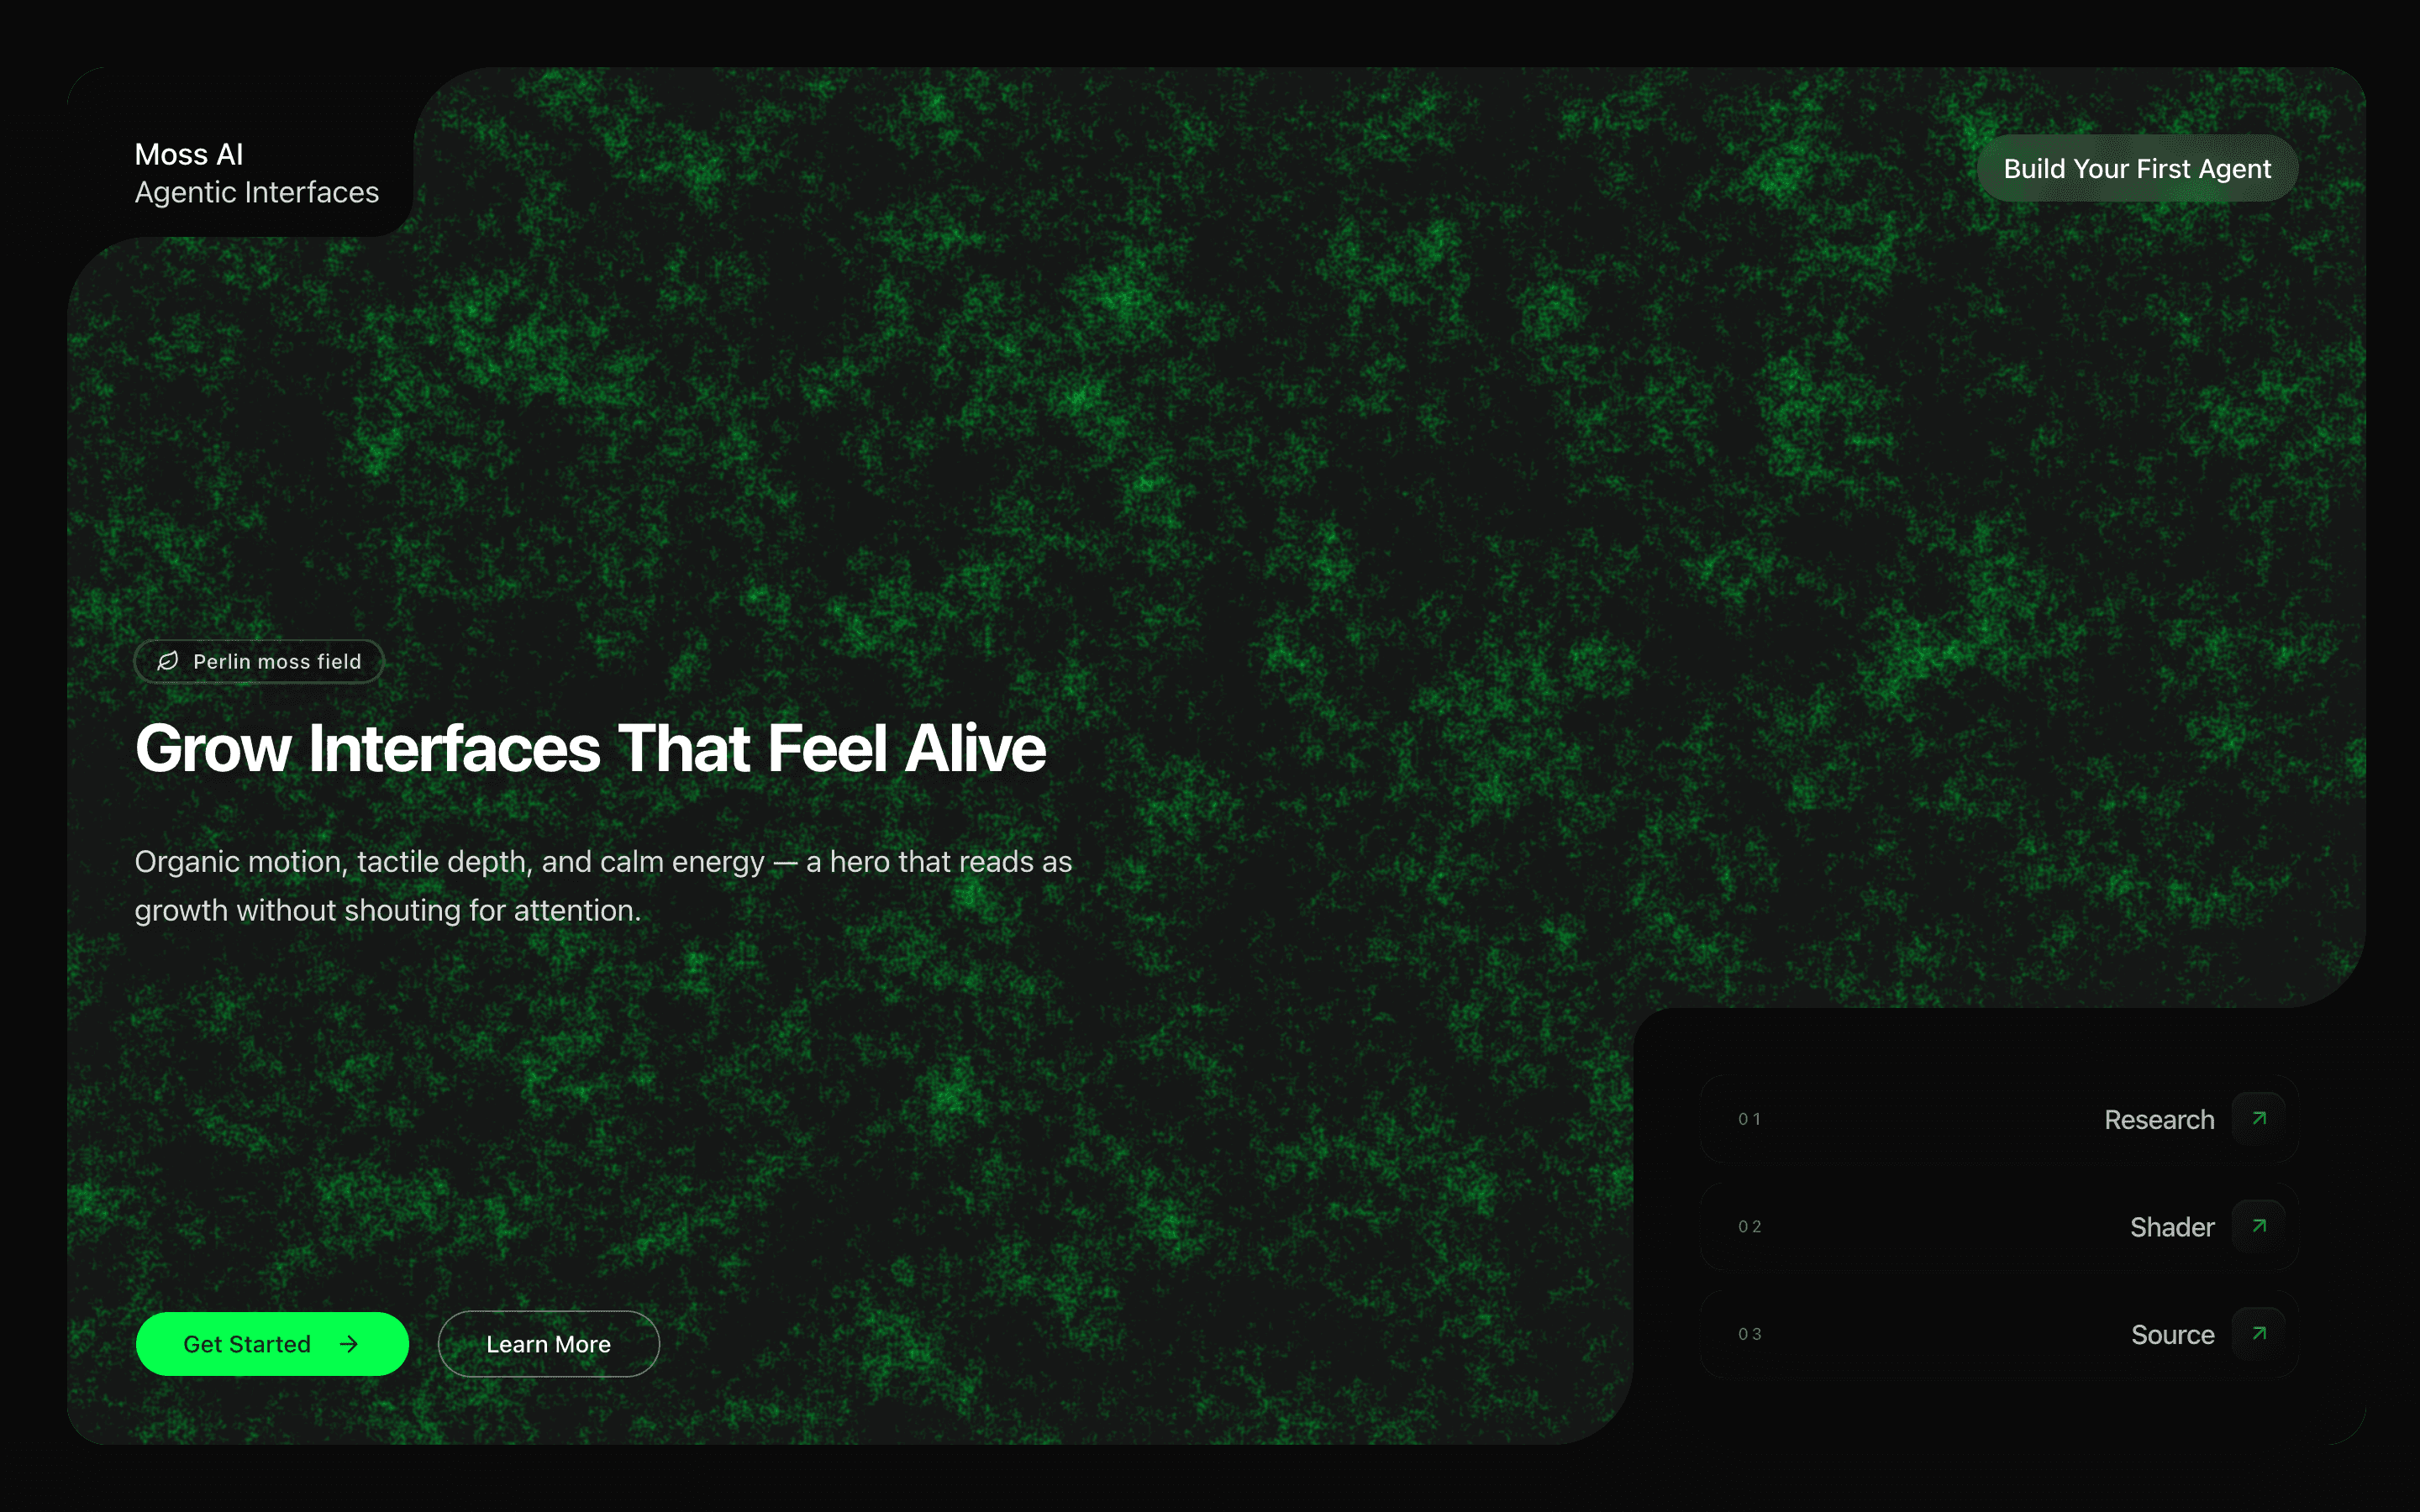Open the Research arrow icon
Image resolution: width=2420 pixels, height=1512 pixels.
[2259, 1118]
